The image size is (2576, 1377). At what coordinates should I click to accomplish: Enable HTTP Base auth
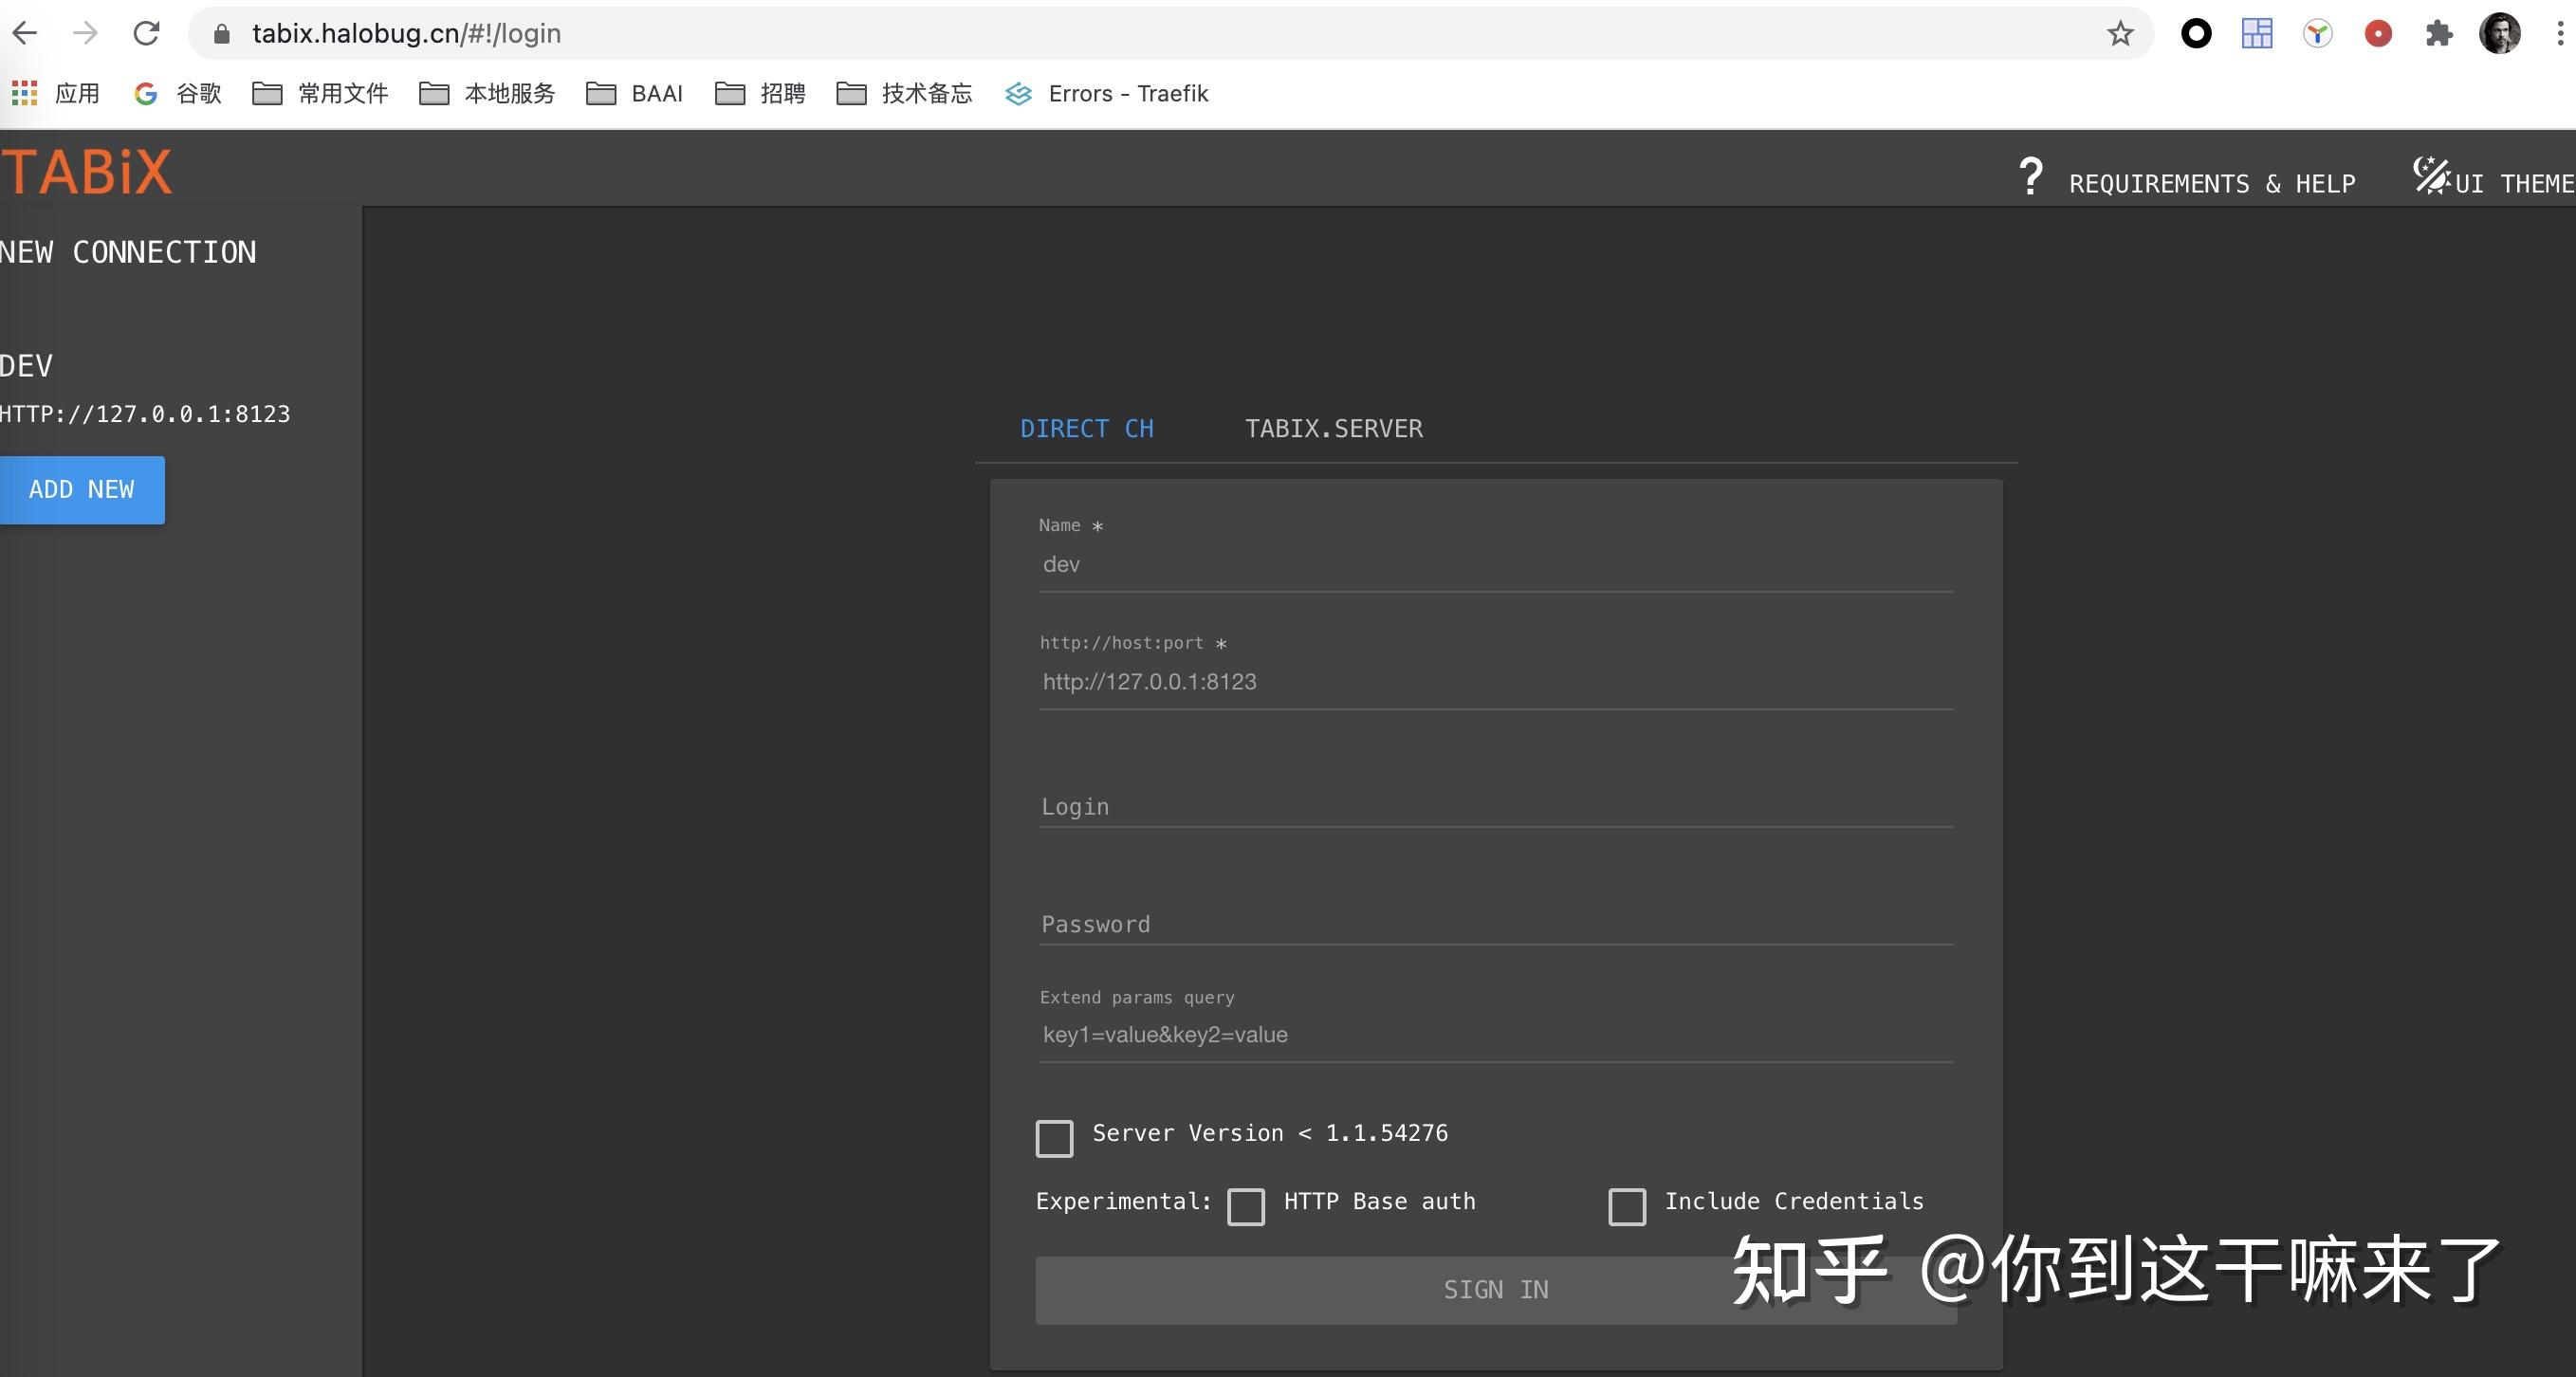(1246, 1207)
